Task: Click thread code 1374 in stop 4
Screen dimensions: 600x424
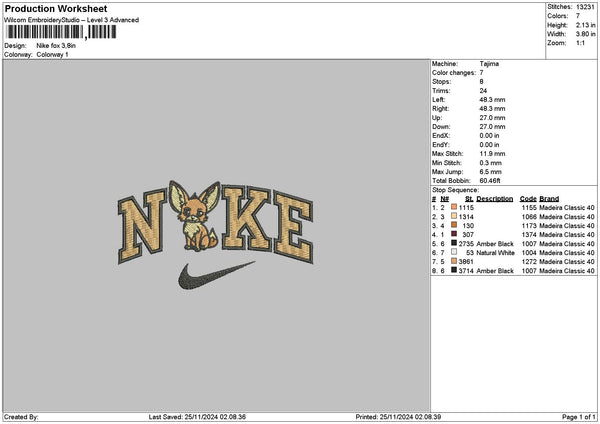Action: click(x=529, y=235)
